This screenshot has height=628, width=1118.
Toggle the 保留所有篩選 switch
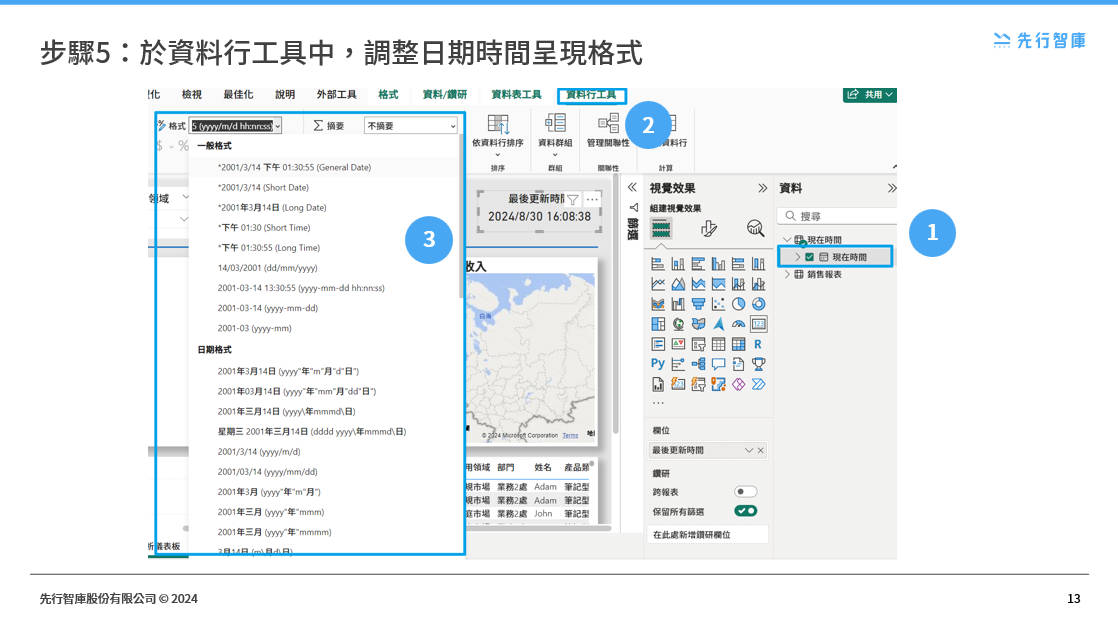[x=745, y=511]
